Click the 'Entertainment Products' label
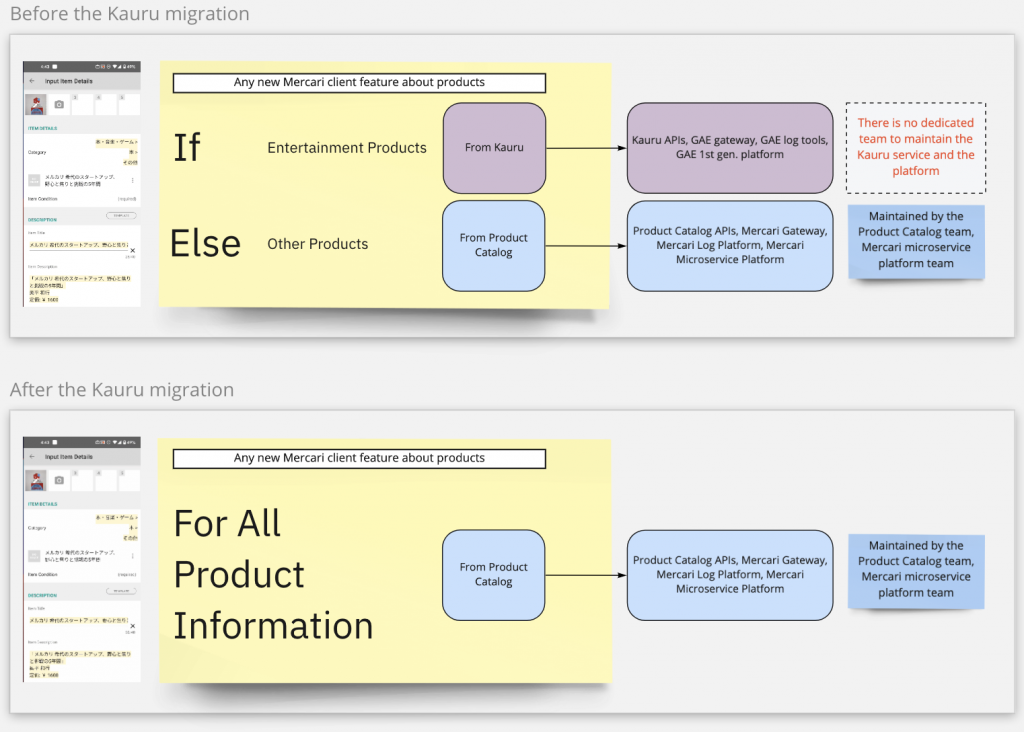1024x732 pixels. (x=347, y=148)
